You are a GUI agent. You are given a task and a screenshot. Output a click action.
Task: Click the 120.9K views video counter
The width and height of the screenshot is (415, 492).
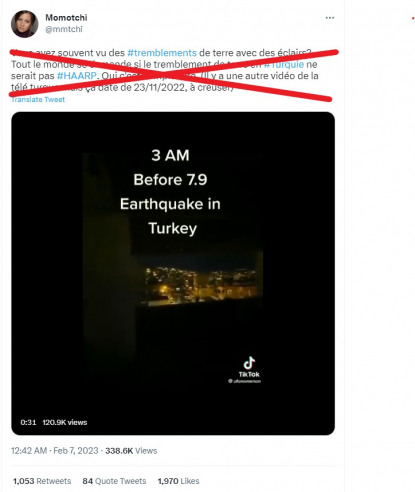coord(65,422)
